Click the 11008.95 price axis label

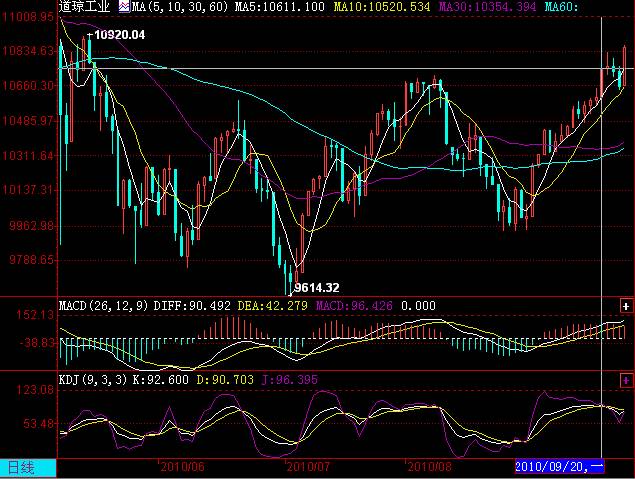coord(28,17)
